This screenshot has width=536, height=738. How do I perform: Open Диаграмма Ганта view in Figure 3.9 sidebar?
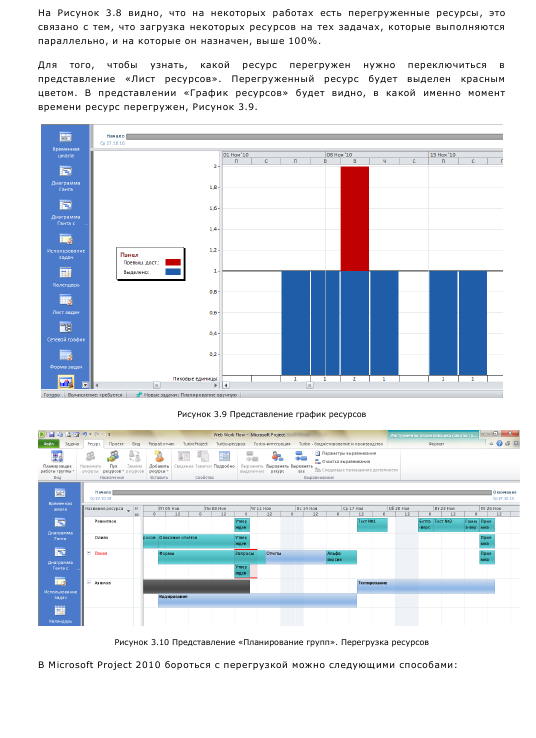(65, 178)
